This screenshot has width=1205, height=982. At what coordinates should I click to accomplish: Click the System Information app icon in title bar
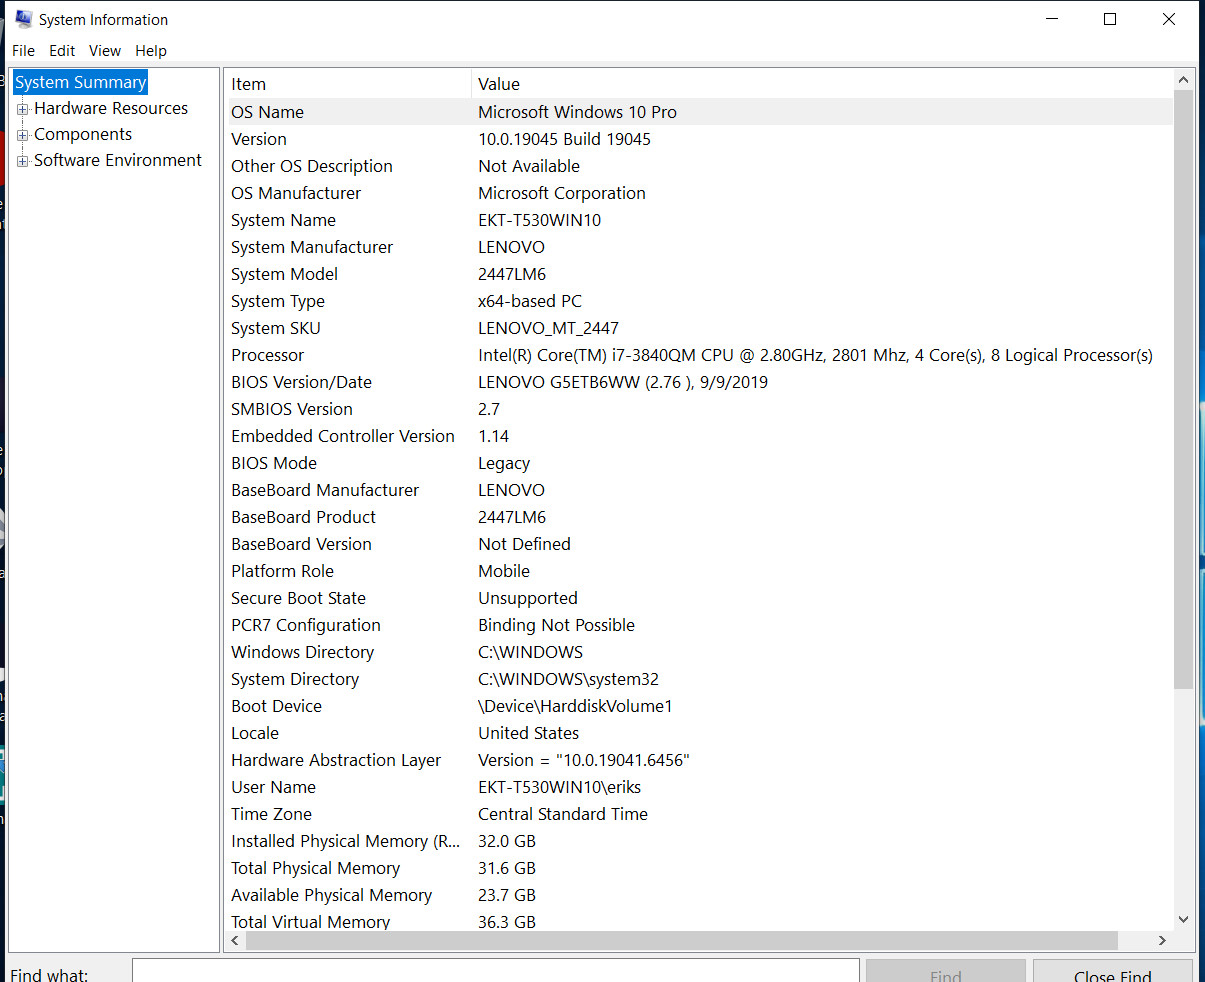tap(24, 19)
